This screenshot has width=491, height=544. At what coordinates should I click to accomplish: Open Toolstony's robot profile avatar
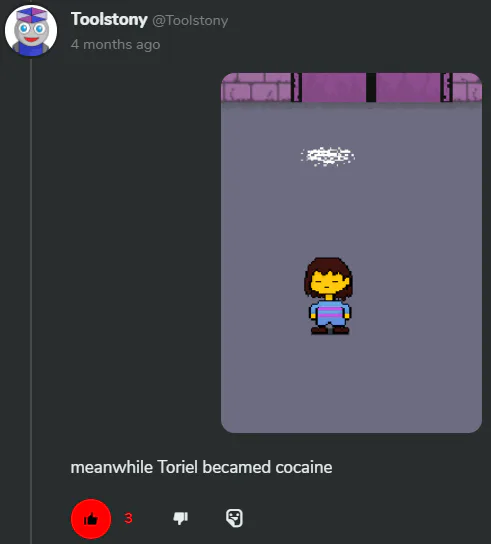click(x=31, y=31)
